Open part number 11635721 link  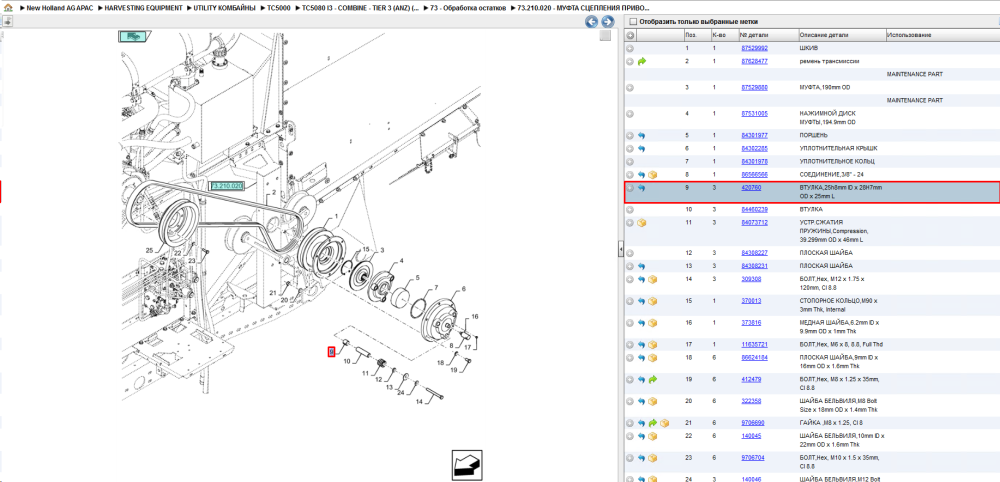(x=754, y=344)
